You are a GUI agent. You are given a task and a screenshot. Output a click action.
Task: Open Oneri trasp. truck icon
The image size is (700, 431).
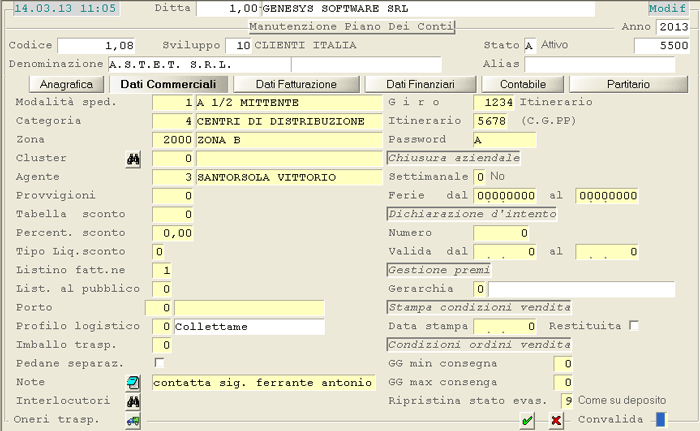tap(132, 421)
